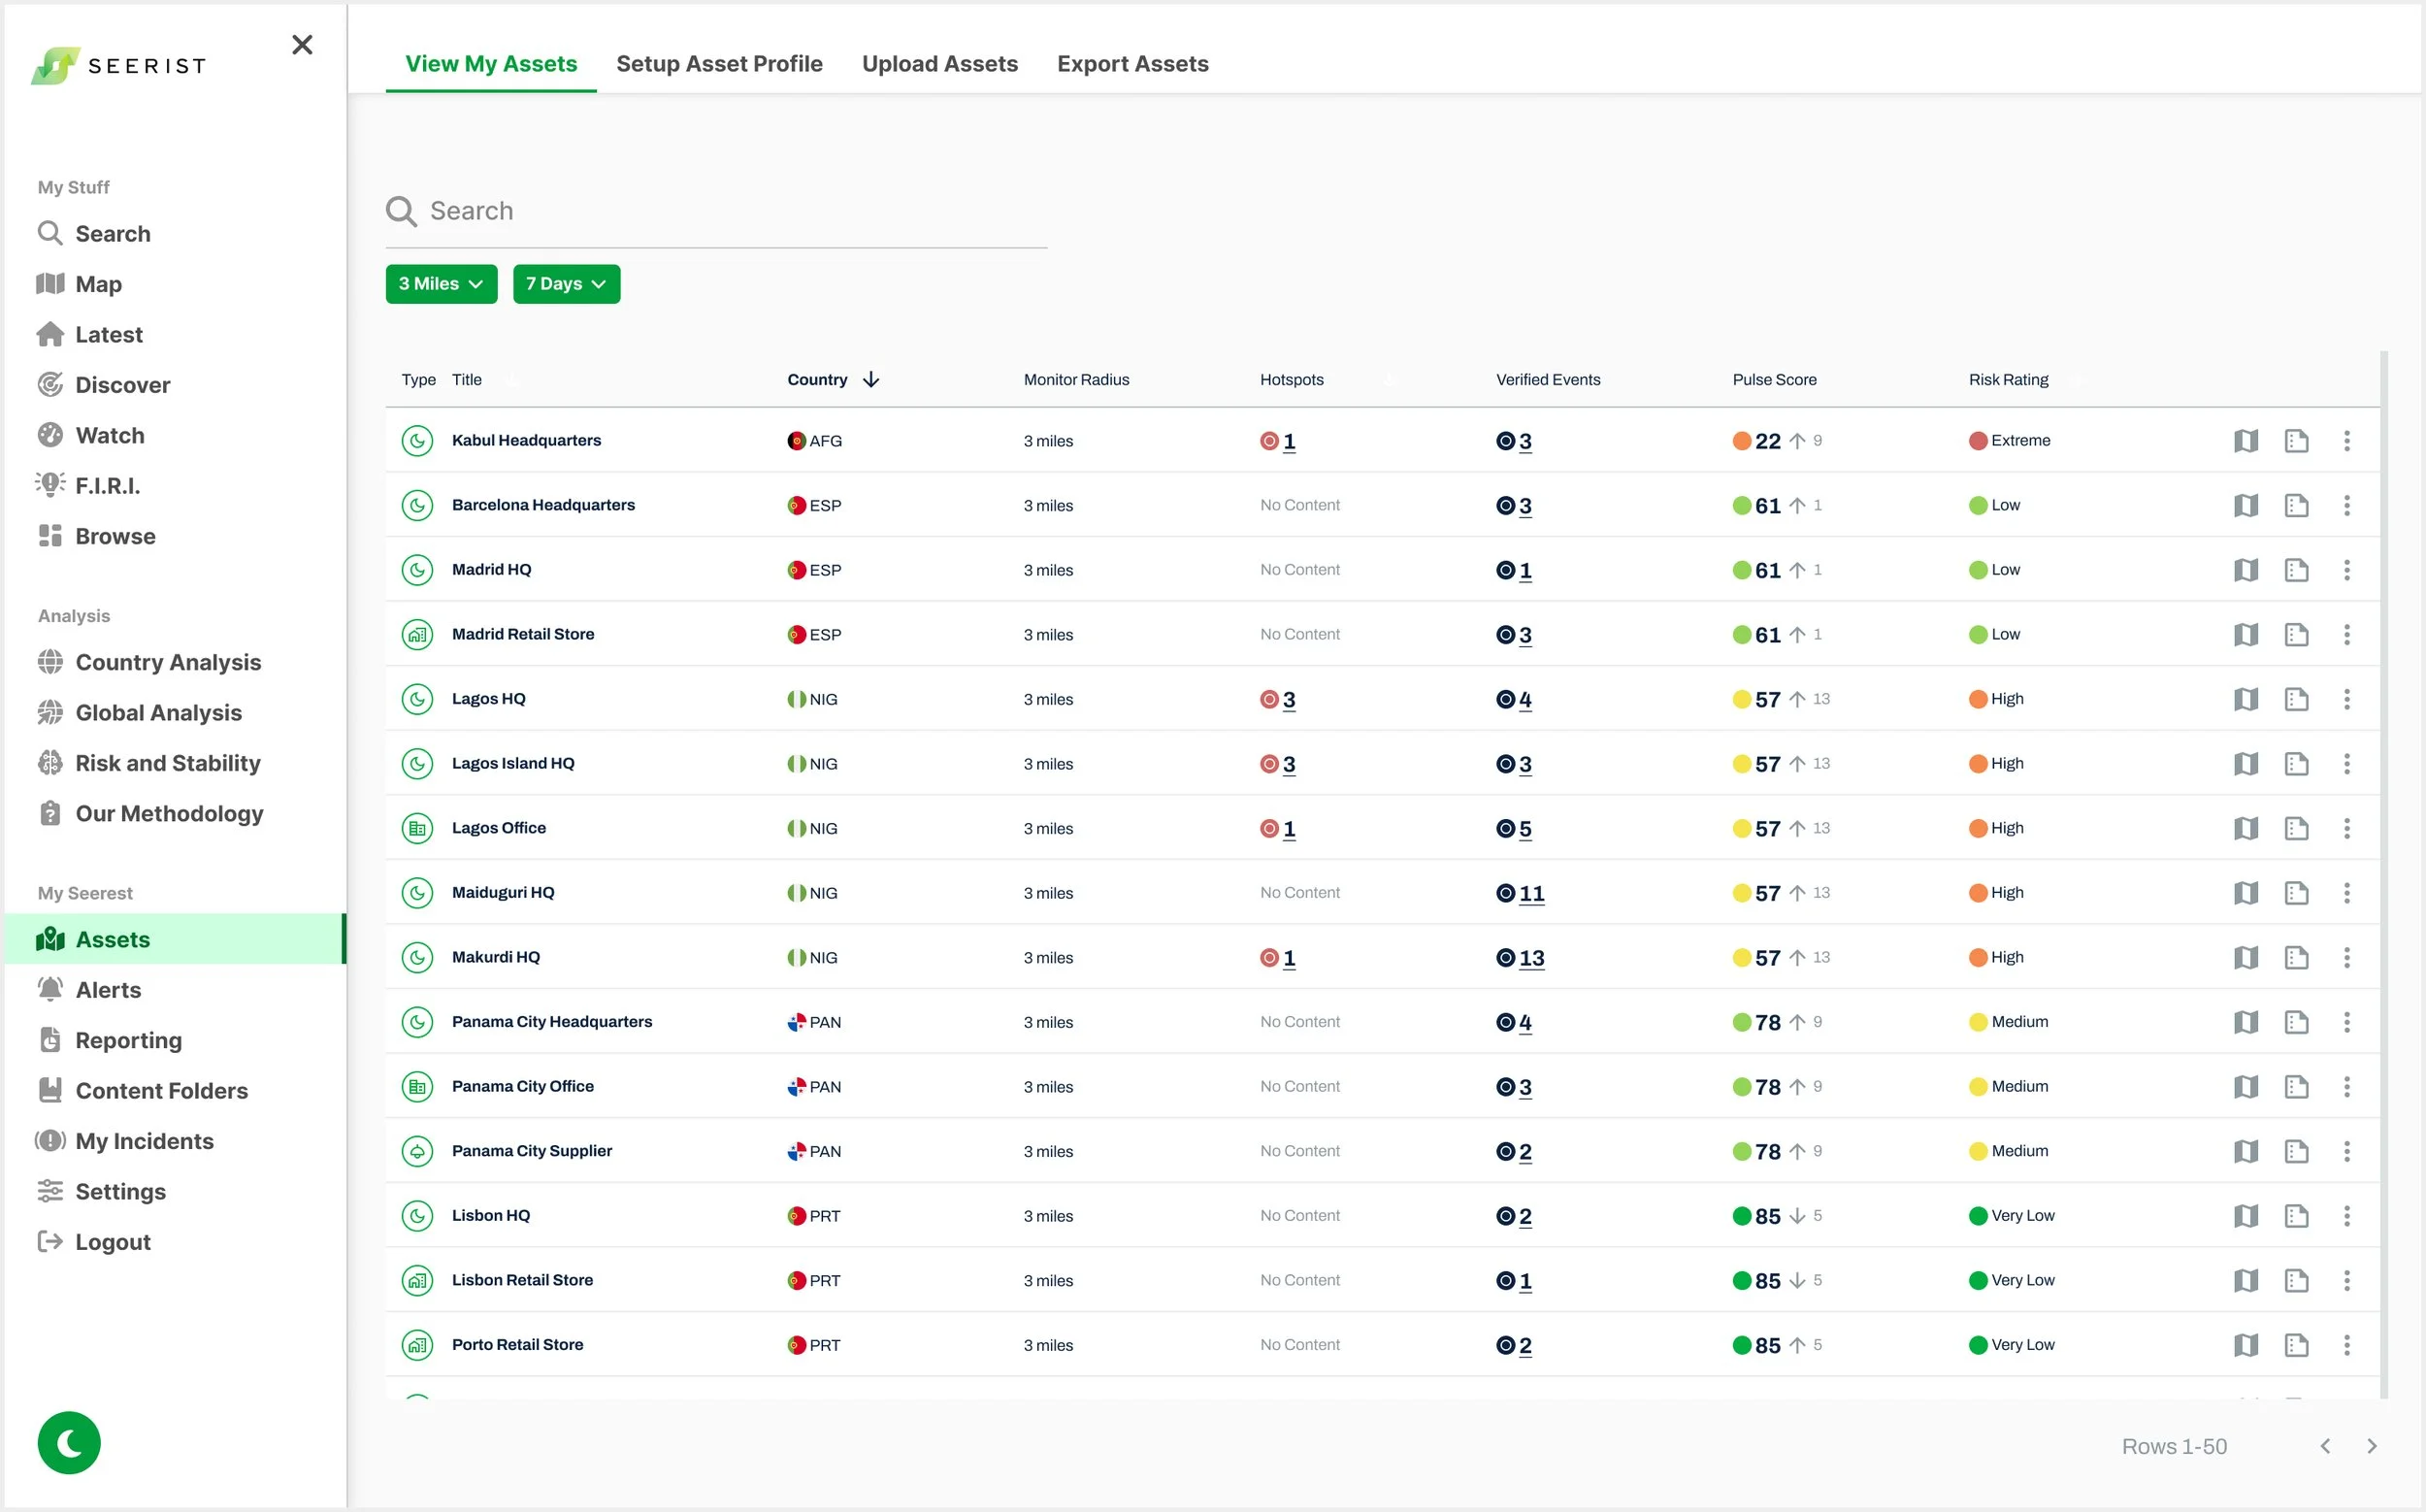The height and width of the screenshot is (1512, 2426).
Task: Go to Country Analysis globe item
Action: coord(167,662)
